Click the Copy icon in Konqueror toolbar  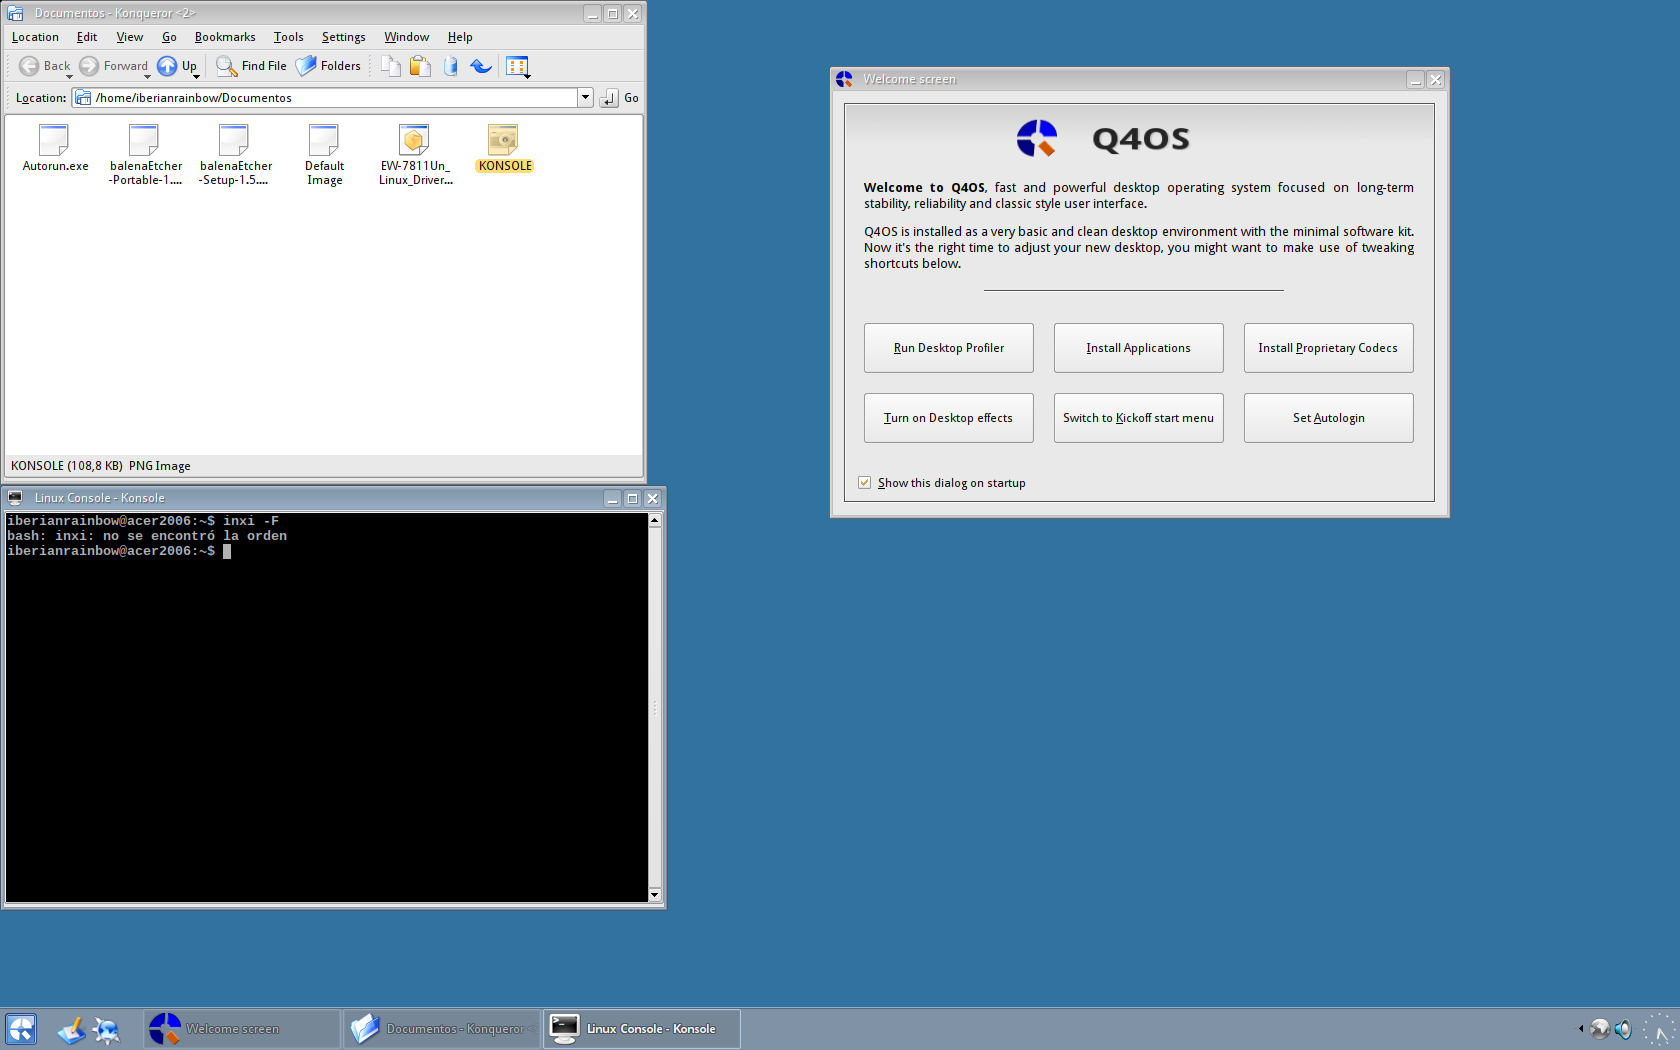[391, 66]
